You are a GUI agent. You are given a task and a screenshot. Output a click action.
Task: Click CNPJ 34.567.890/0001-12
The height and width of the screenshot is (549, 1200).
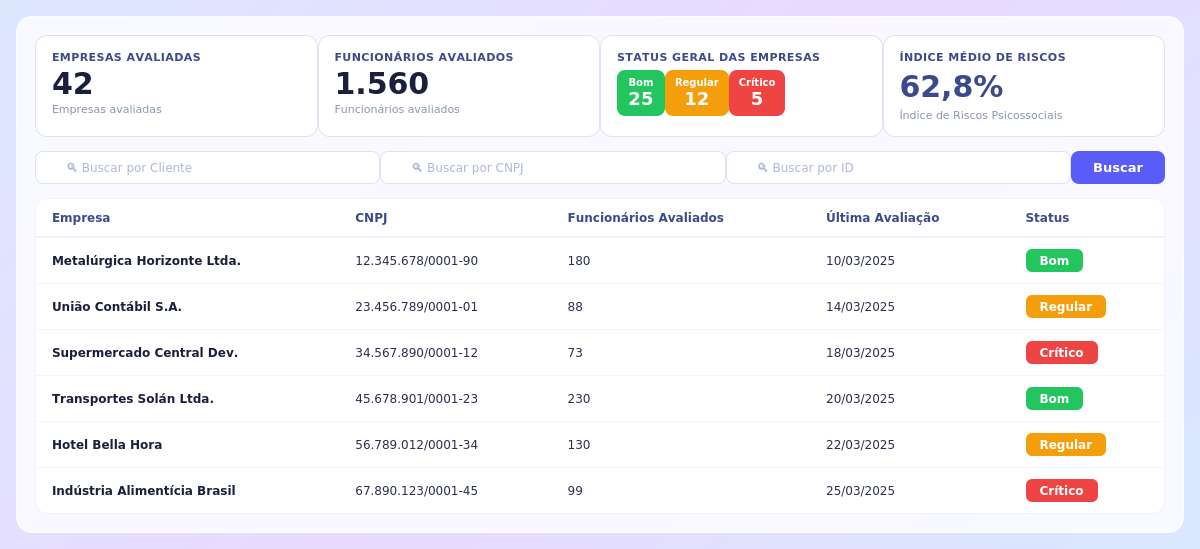[x=416, y=353]
